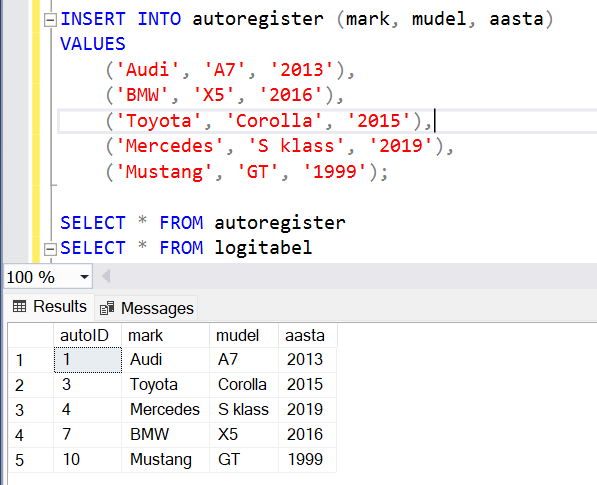Select the mudel column header

[x=244, y=335]
